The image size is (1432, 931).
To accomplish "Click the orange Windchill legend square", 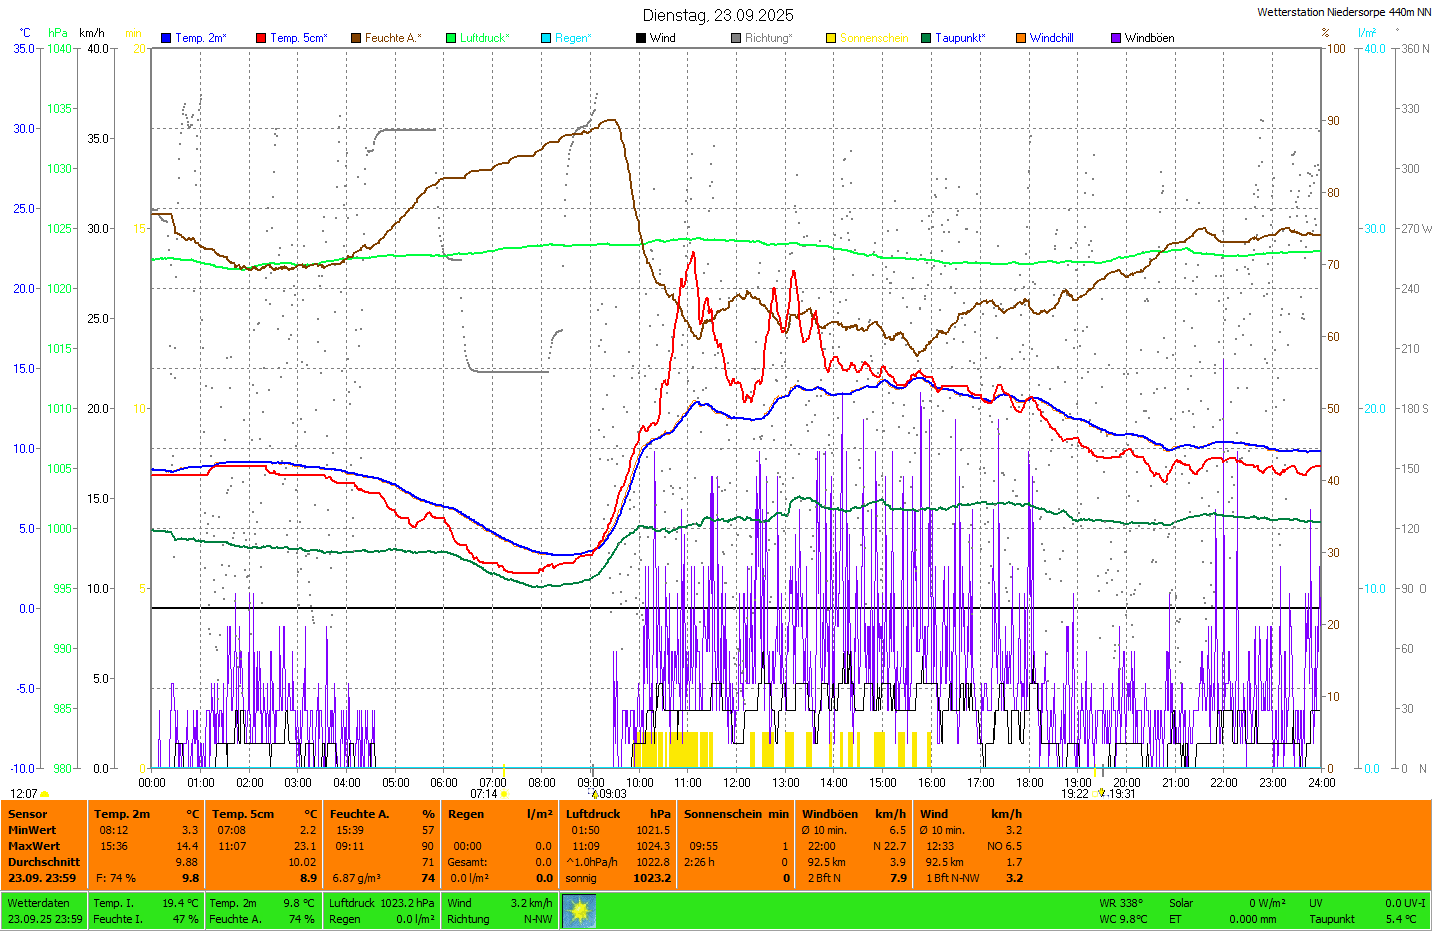I will coord(1021,38).
